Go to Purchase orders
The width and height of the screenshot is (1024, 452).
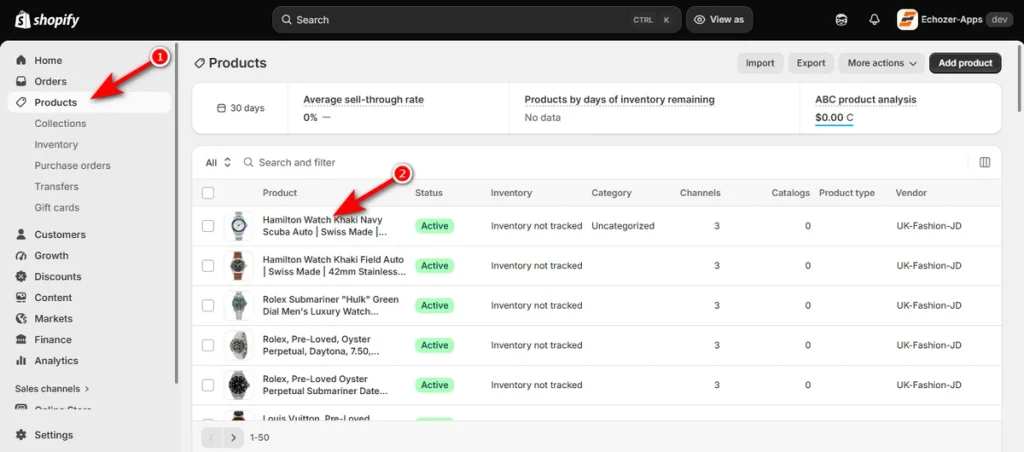tap(72, 165)
